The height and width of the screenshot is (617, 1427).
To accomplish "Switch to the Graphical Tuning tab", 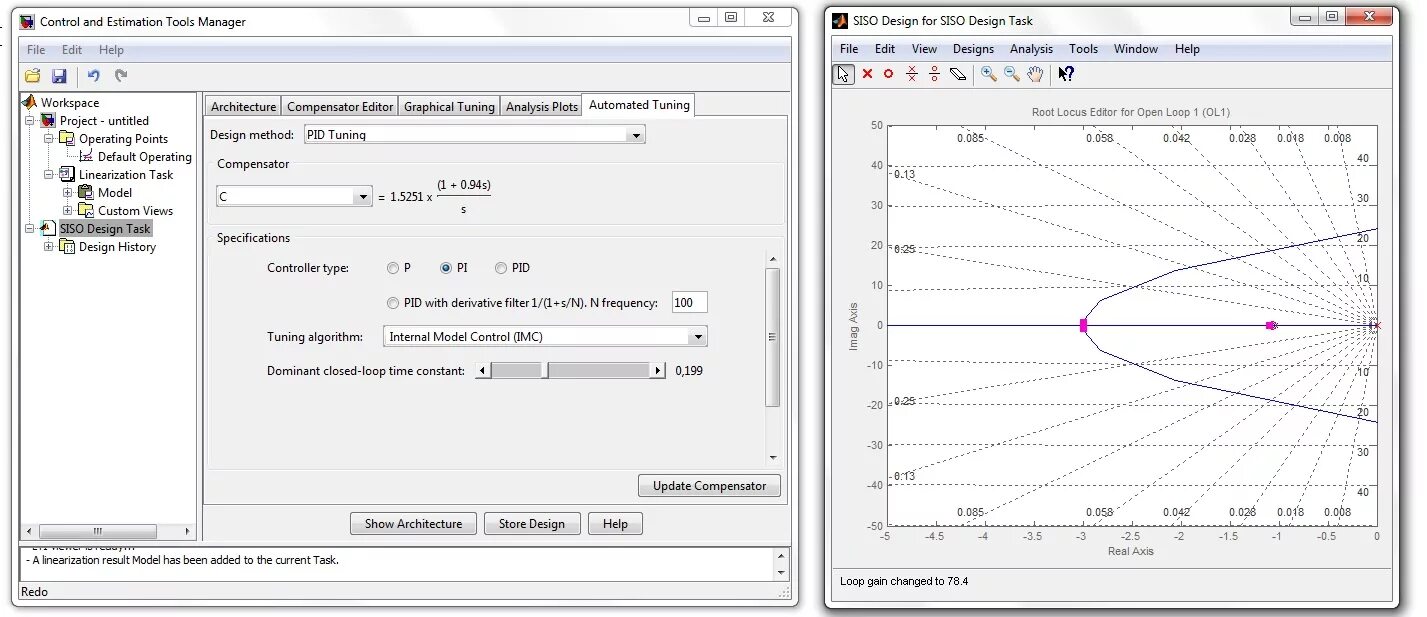I will pyautogui.click(x=449, y=106).
